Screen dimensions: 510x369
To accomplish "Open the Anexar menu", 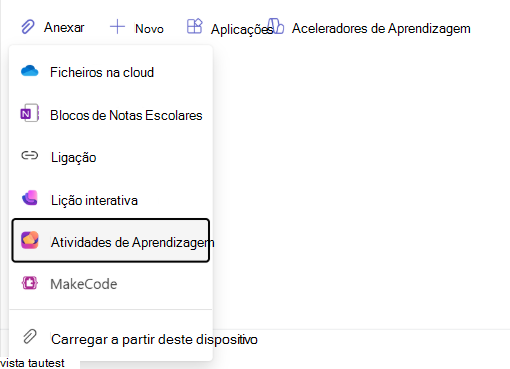I will pyautogui.click(x=53, y=27).
